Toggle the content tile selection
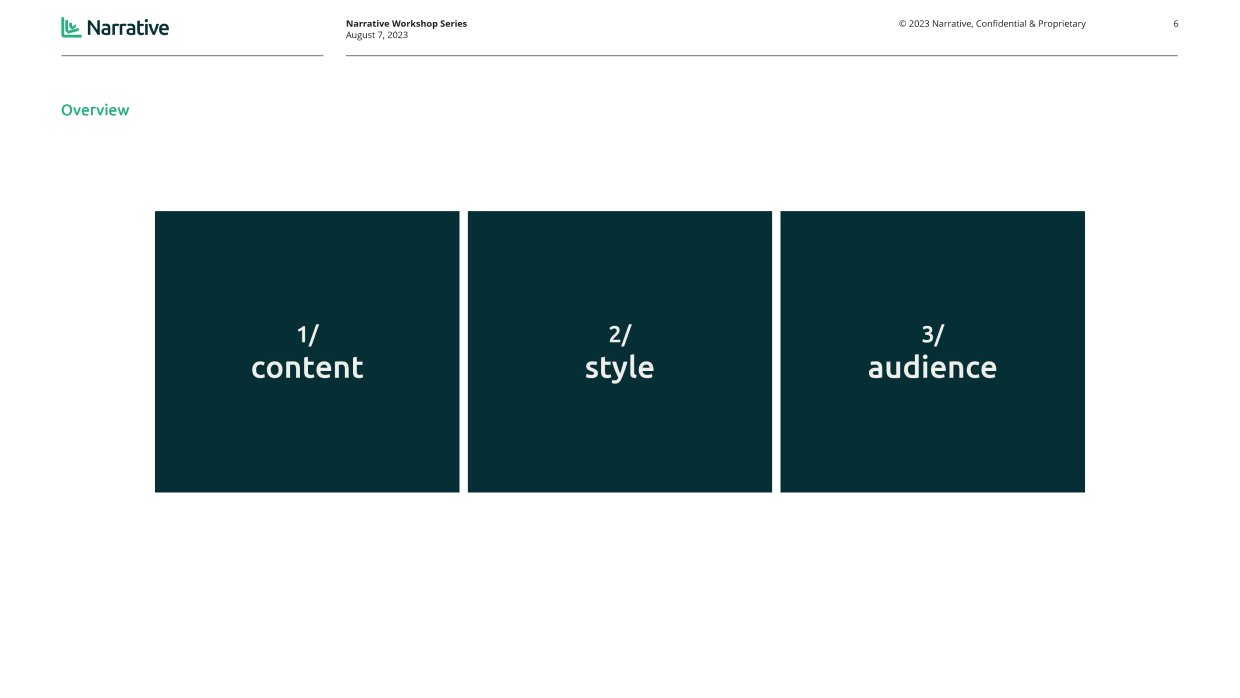The height and width of the screenshot is (698, 1240). click(x=307, y=351)
